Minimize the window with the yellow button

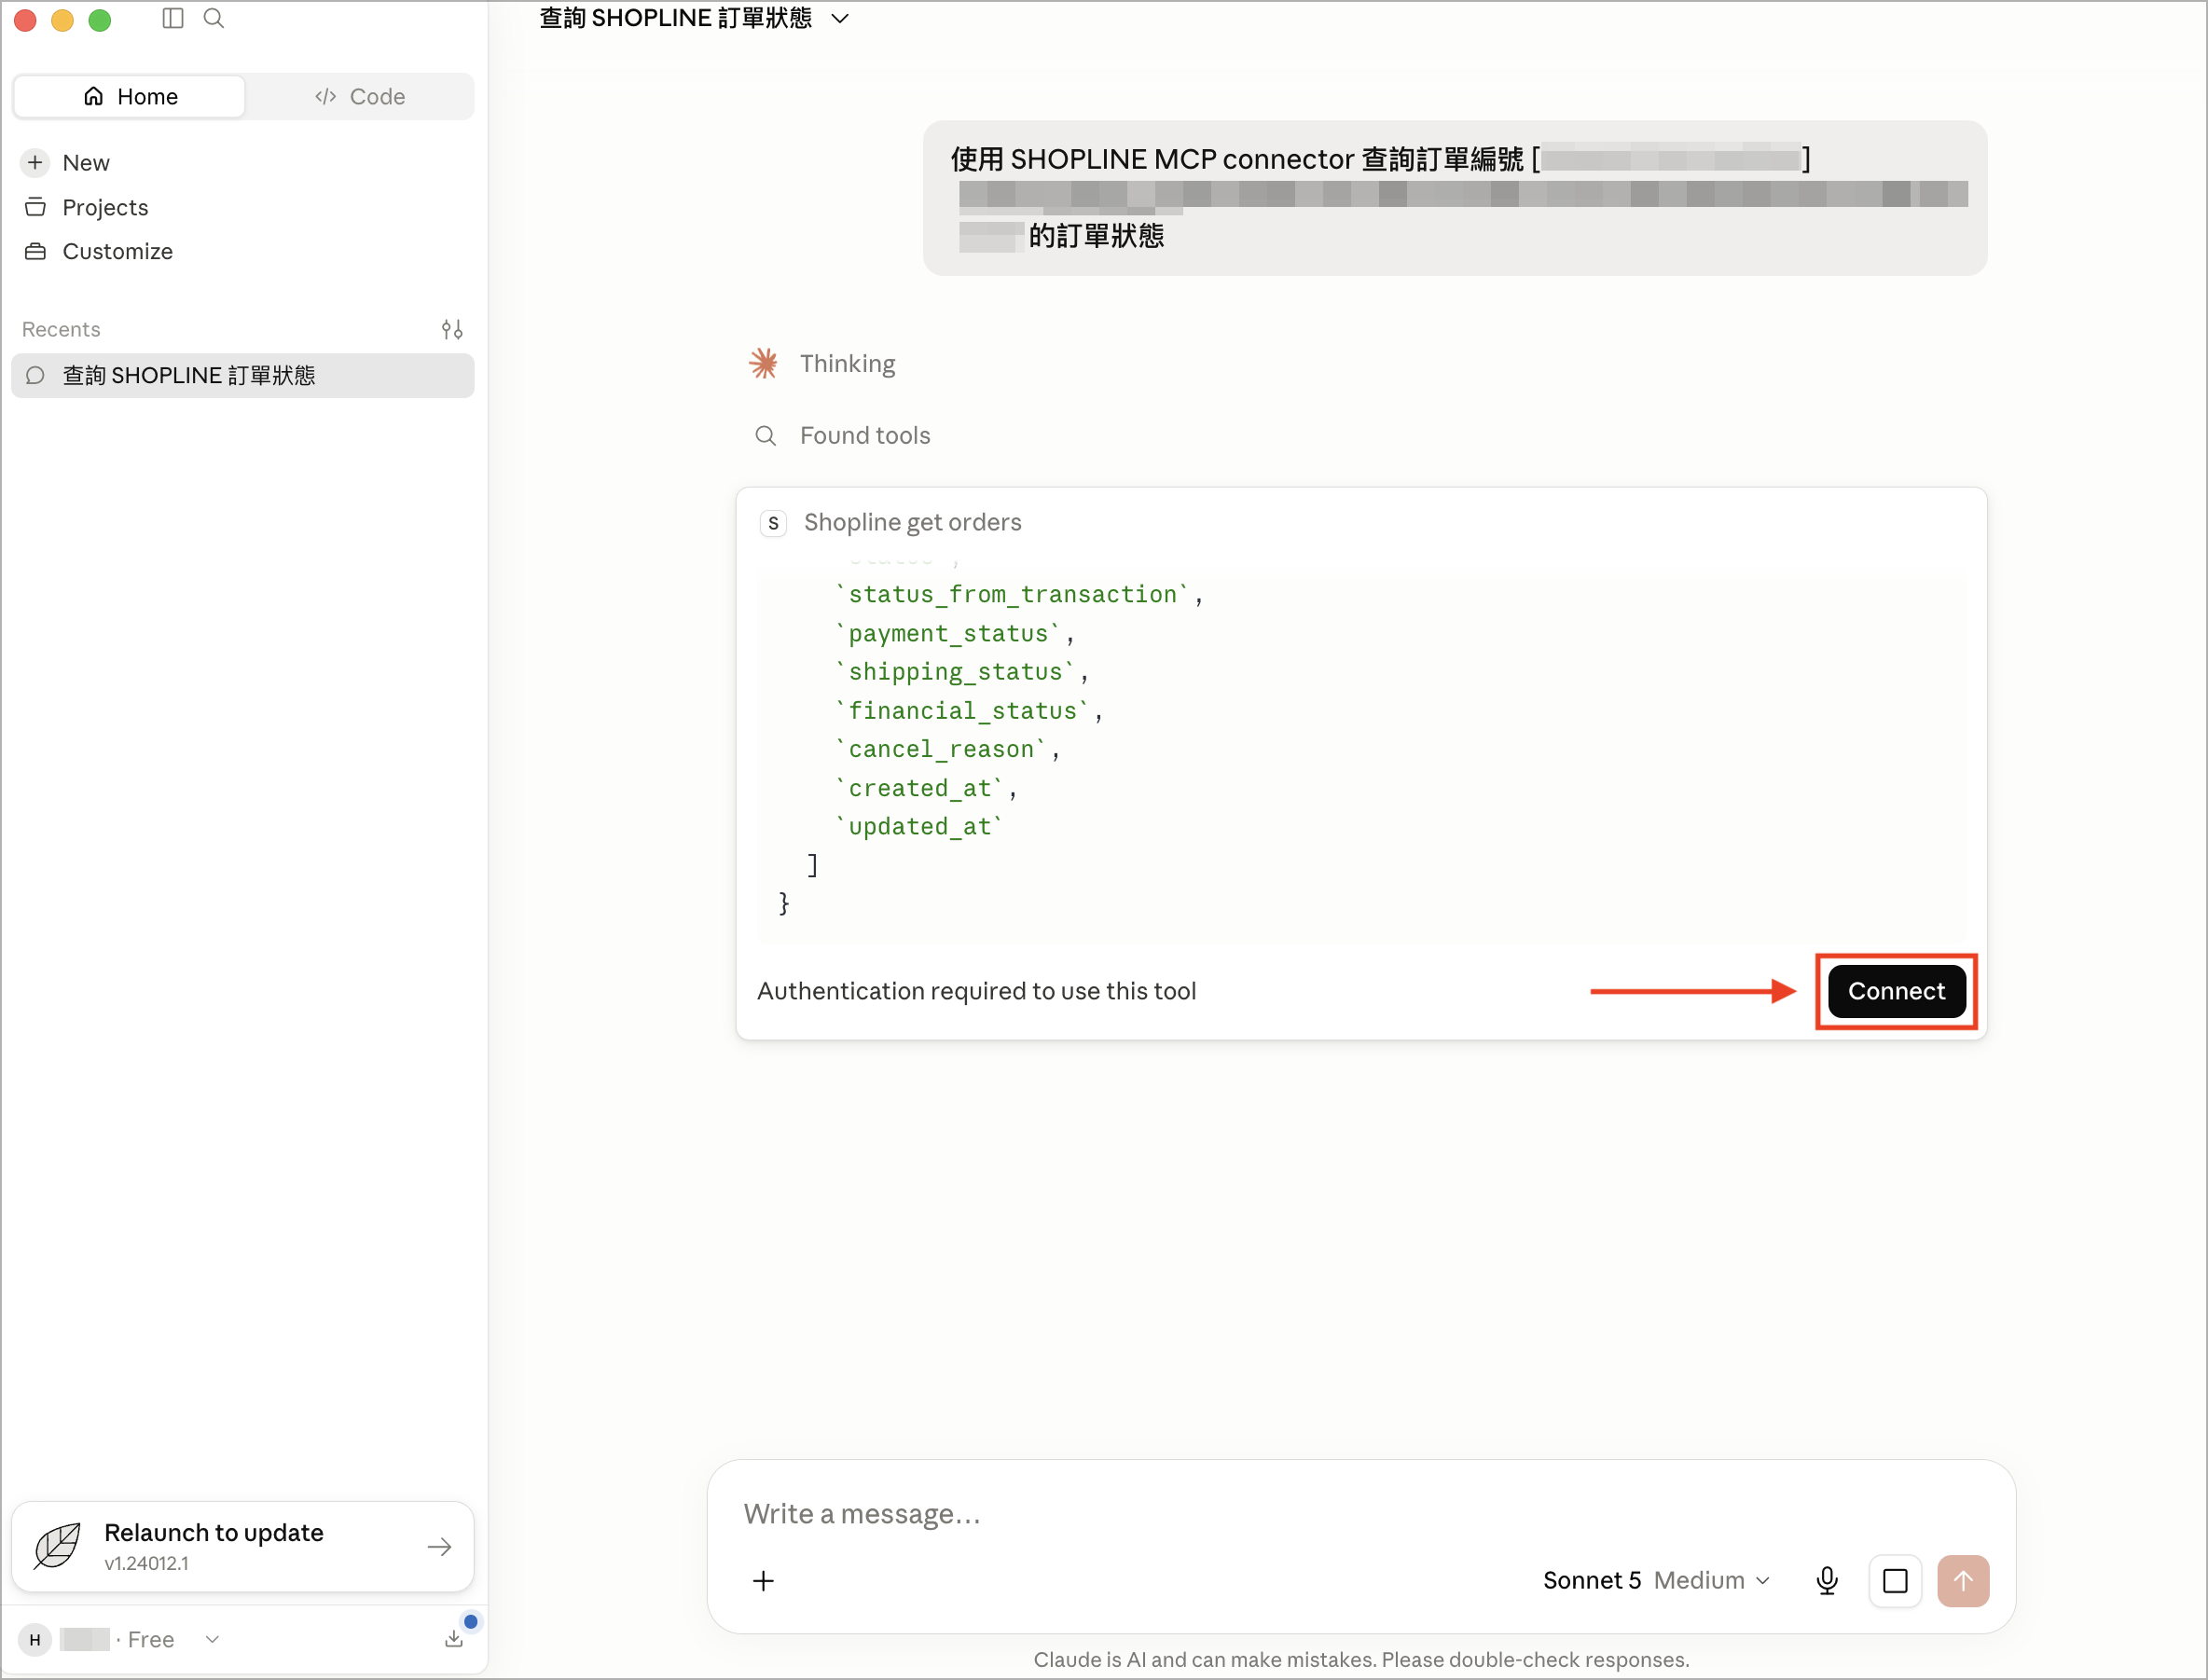[x=62, y=19]
